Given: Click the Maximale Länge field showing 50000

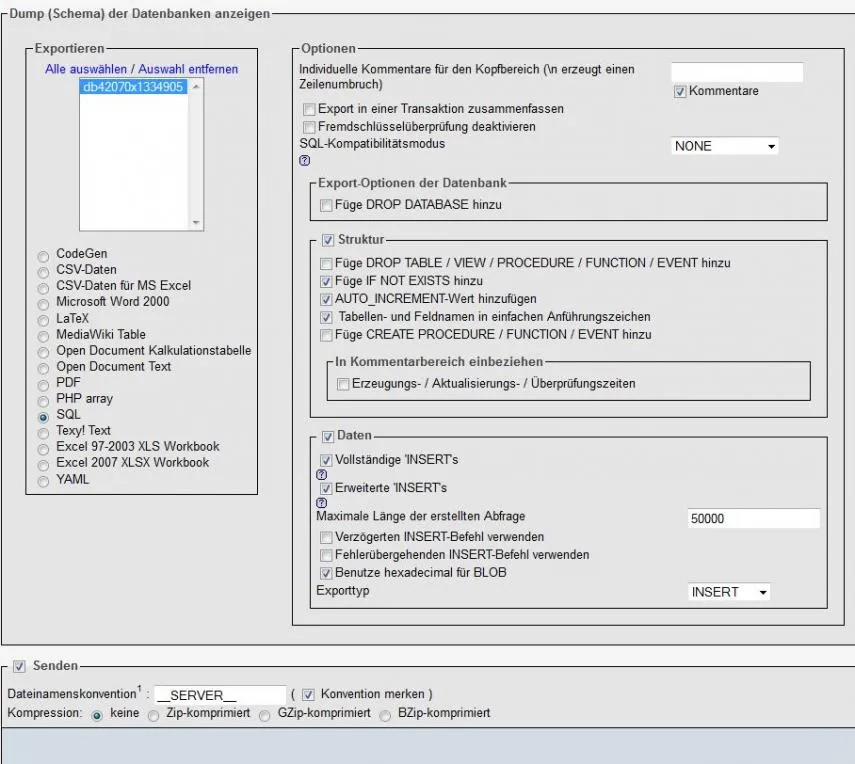Looking at the screenshot, I should [754, 519].
